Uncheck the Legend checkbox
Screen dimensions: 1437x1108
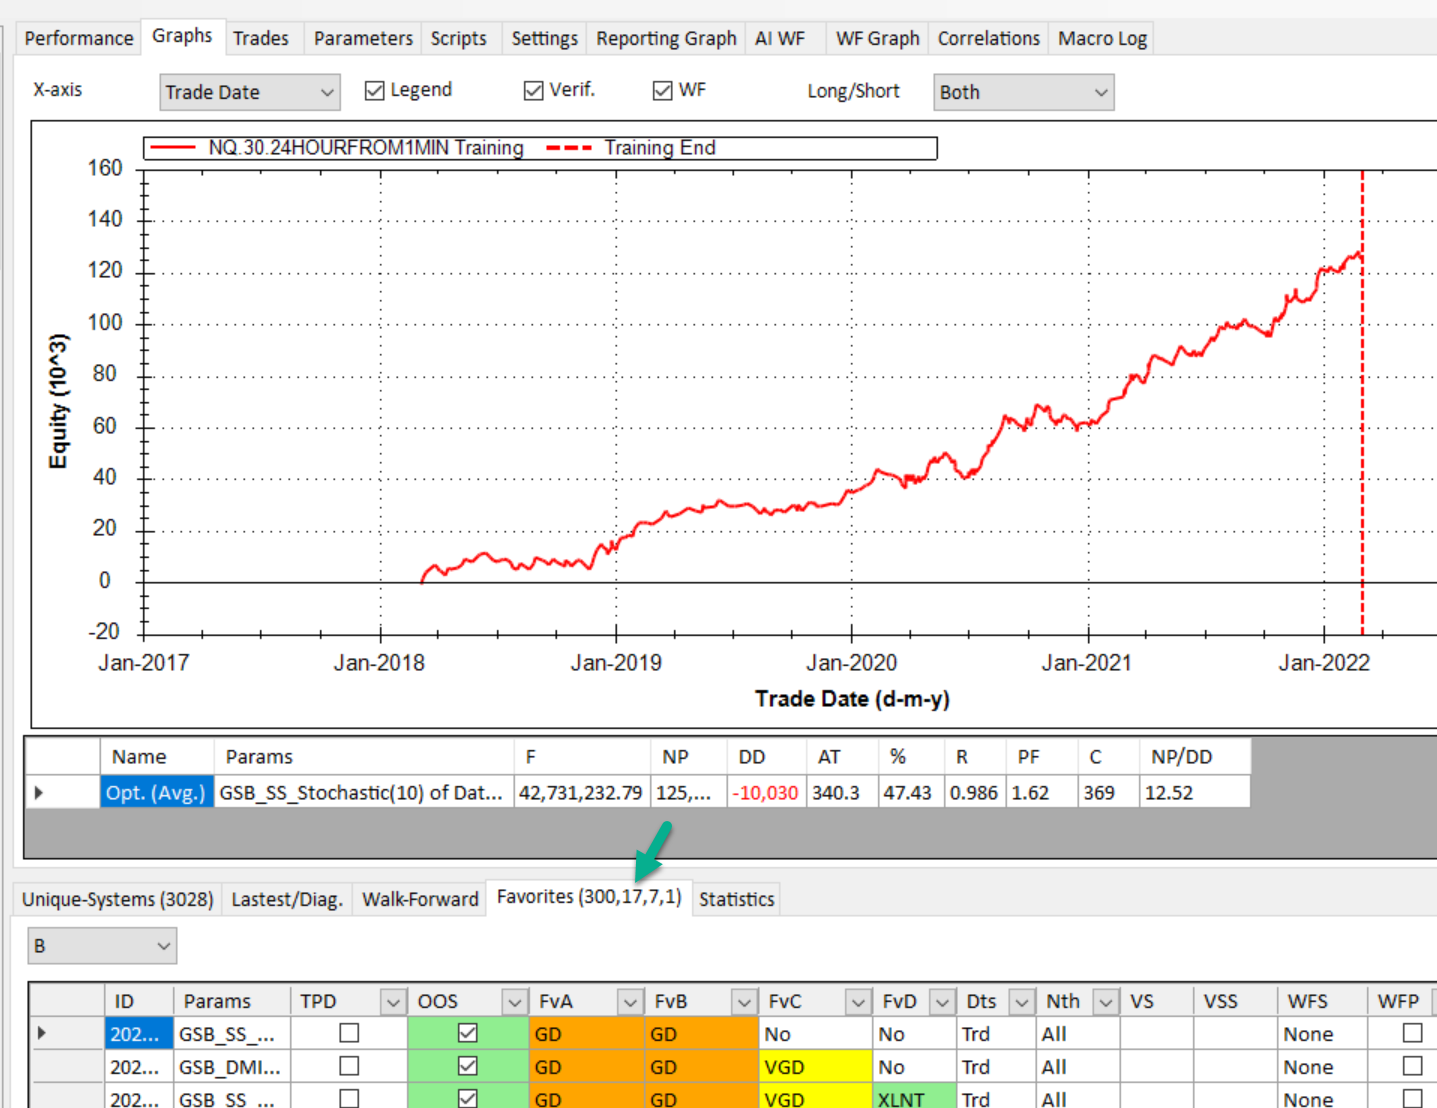375,91
